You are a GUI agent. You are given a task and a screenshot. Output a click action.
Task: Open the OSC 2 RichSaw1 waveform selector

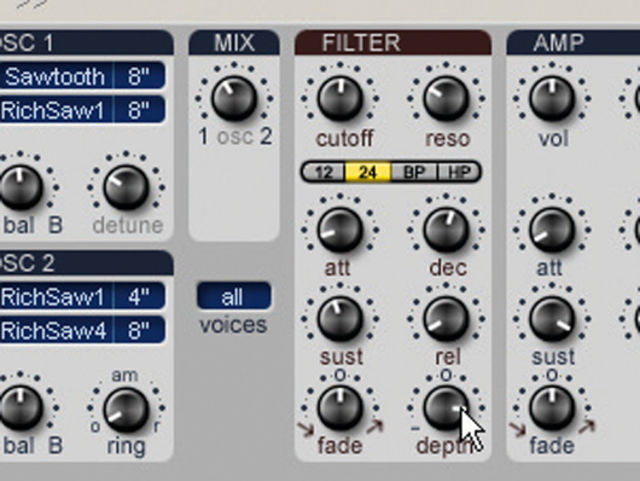(56, 296)
